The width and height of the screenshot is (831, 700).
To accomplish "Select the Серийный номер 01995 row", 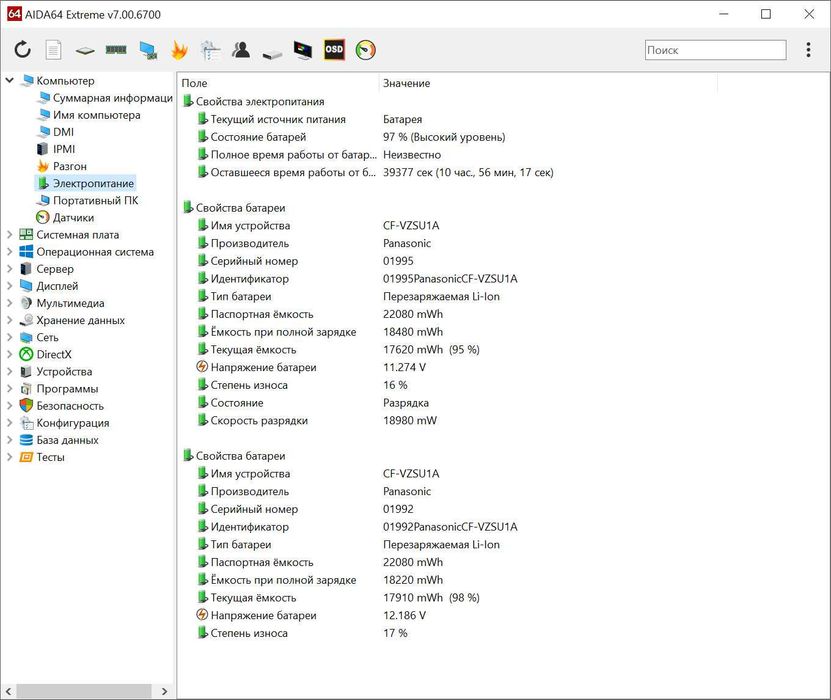I will pyautogui.click(x=305, y=261).
